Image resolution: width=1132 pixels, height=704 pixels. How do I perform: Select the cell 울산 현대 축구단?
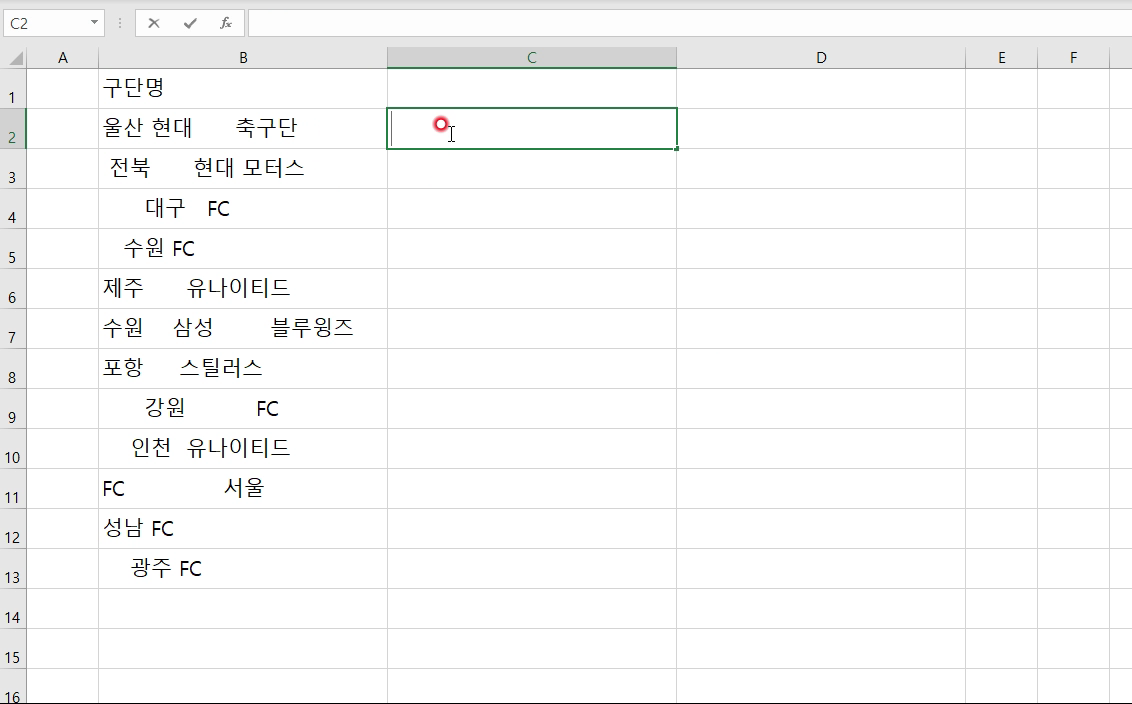pos(243,129)
